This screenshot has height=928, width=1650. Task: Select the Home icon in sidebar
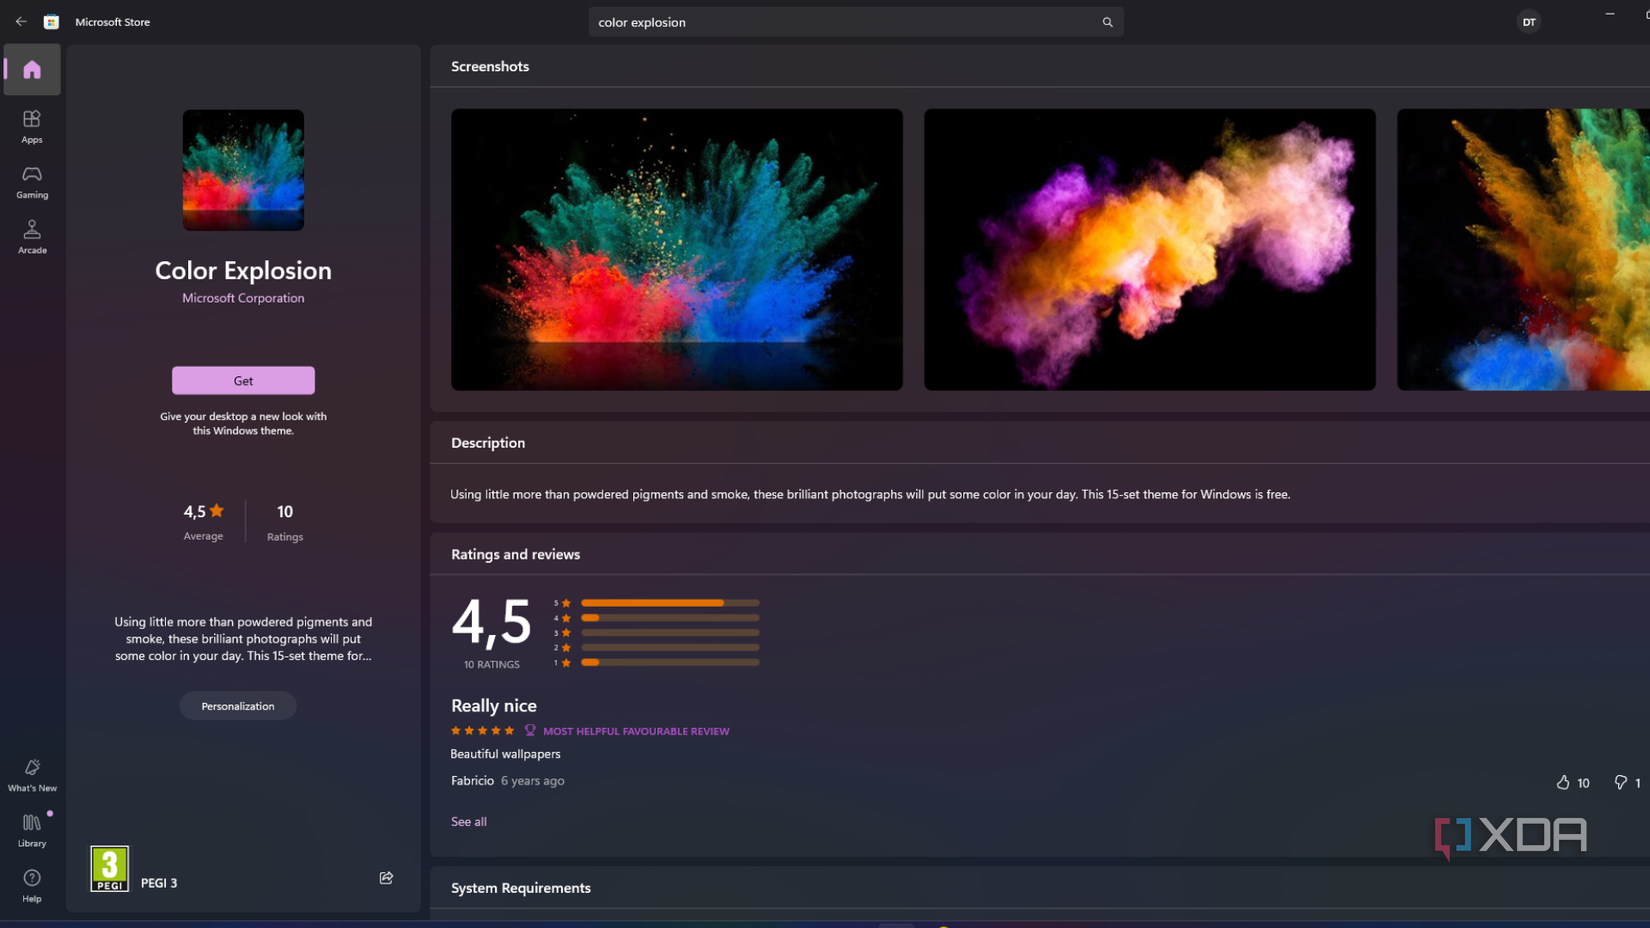point(31,69)
